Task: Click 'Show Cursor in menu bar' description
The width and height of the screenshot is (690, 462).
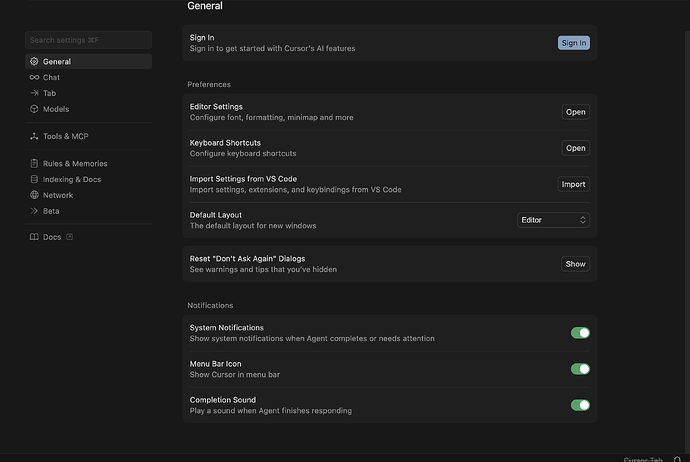Action: pyautogui.click(x=235, y=375)
